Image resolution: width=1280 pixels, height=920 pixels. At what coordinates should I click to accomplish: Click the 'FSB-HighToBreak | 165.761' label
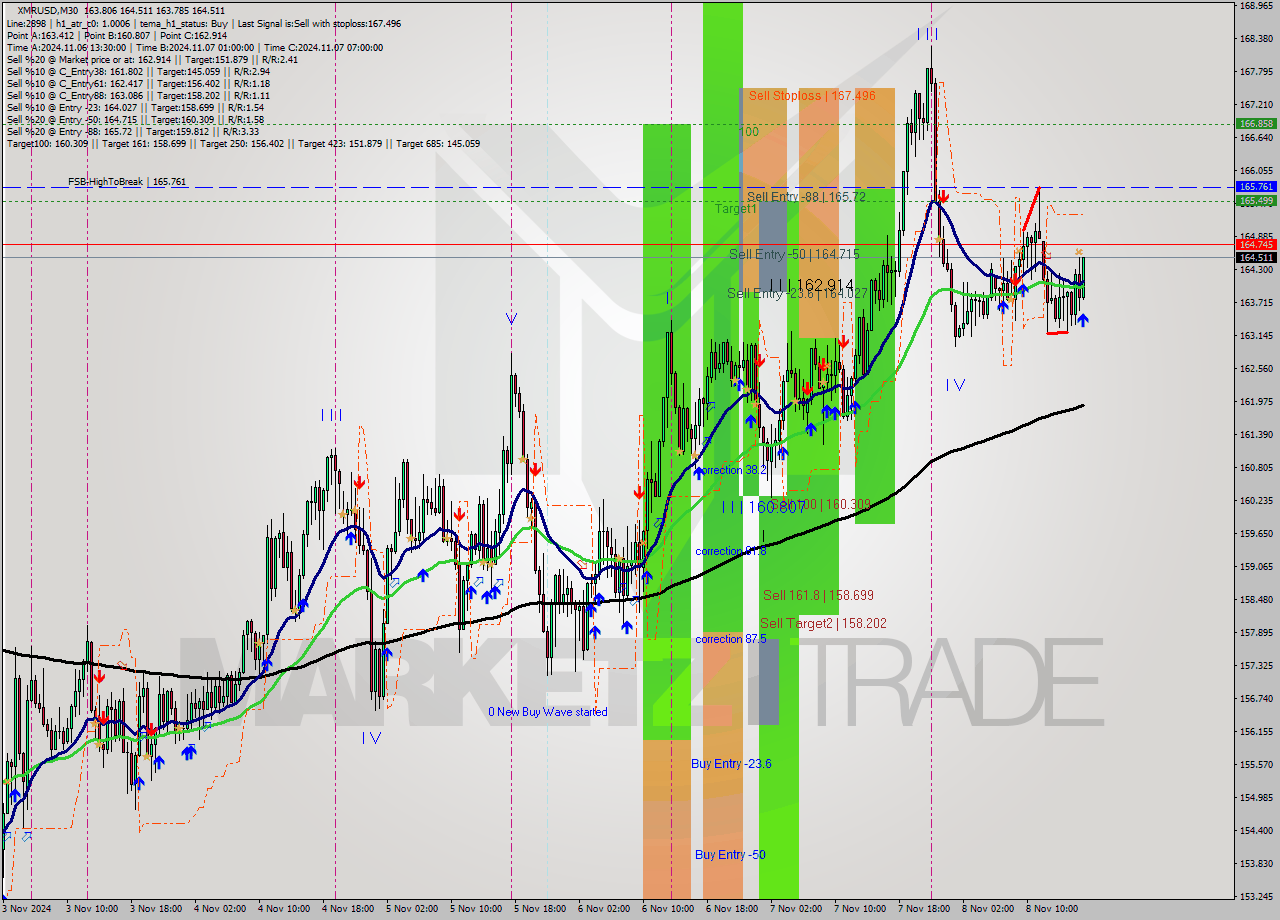[x=127, y=182]
